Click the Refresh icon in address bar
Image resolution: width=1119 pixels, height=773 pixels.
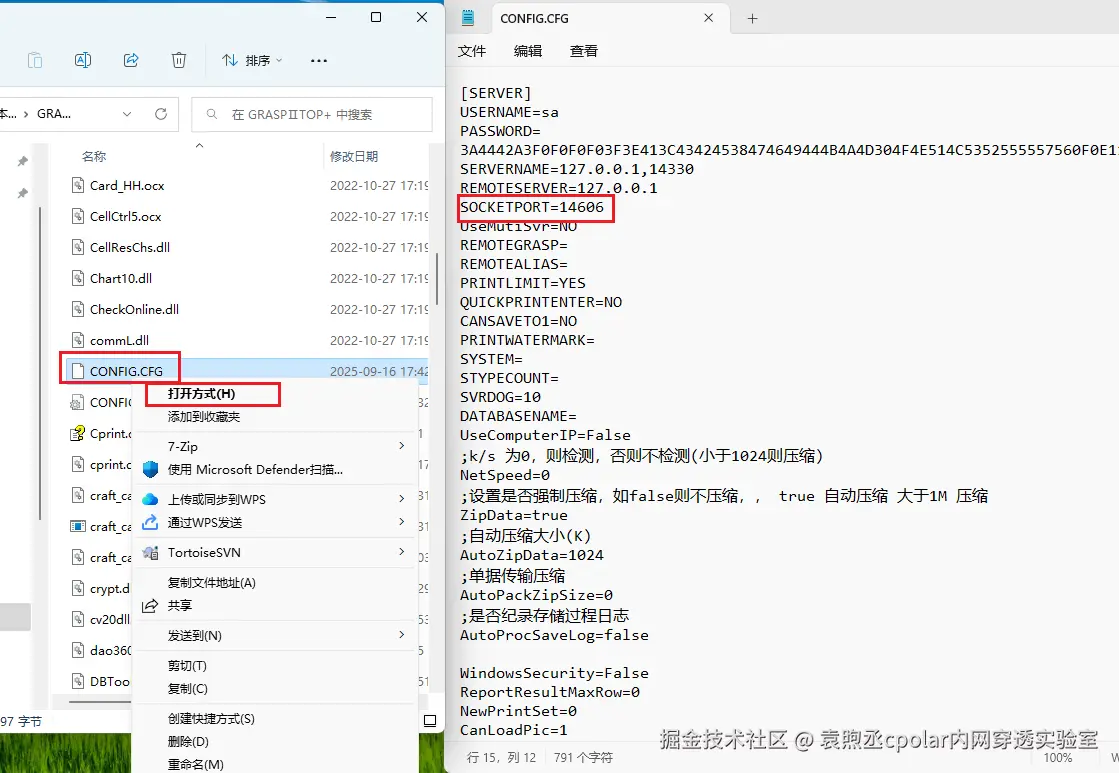[x=161, y=114]
